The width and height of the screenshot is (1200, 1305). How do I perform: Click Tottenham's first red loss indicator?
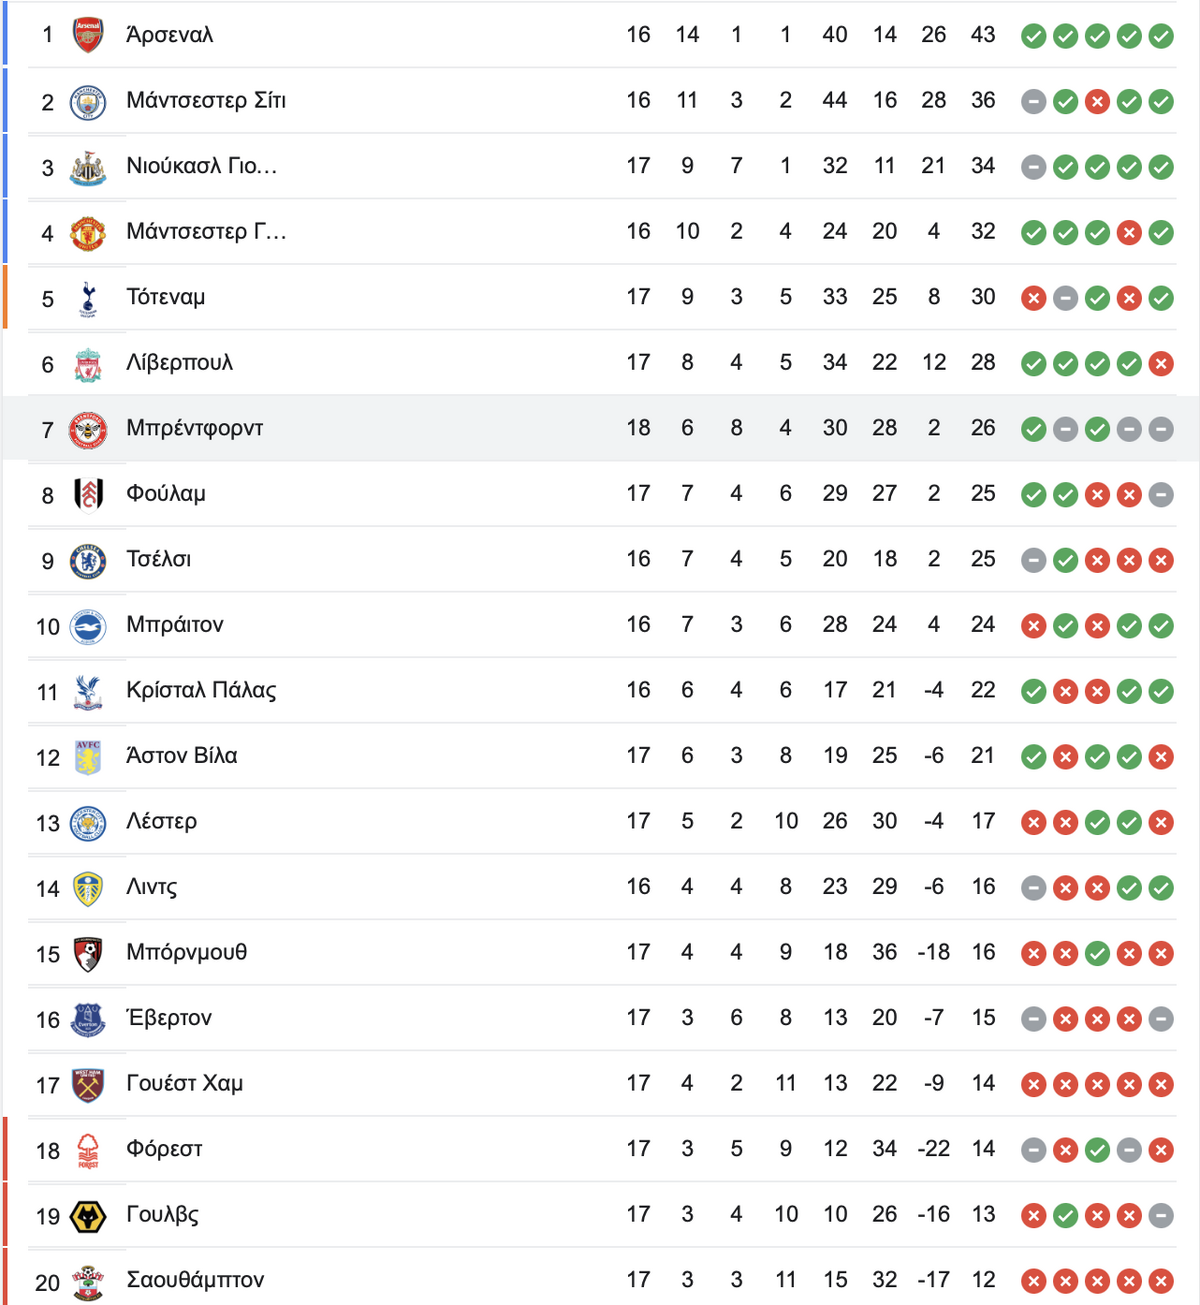(x=1034, y=299)
